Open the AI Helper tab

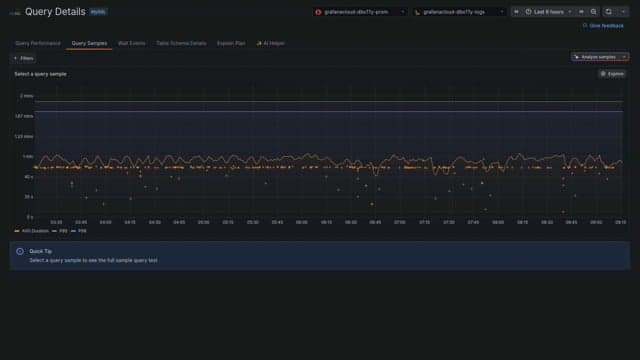(x=270, y=43)
